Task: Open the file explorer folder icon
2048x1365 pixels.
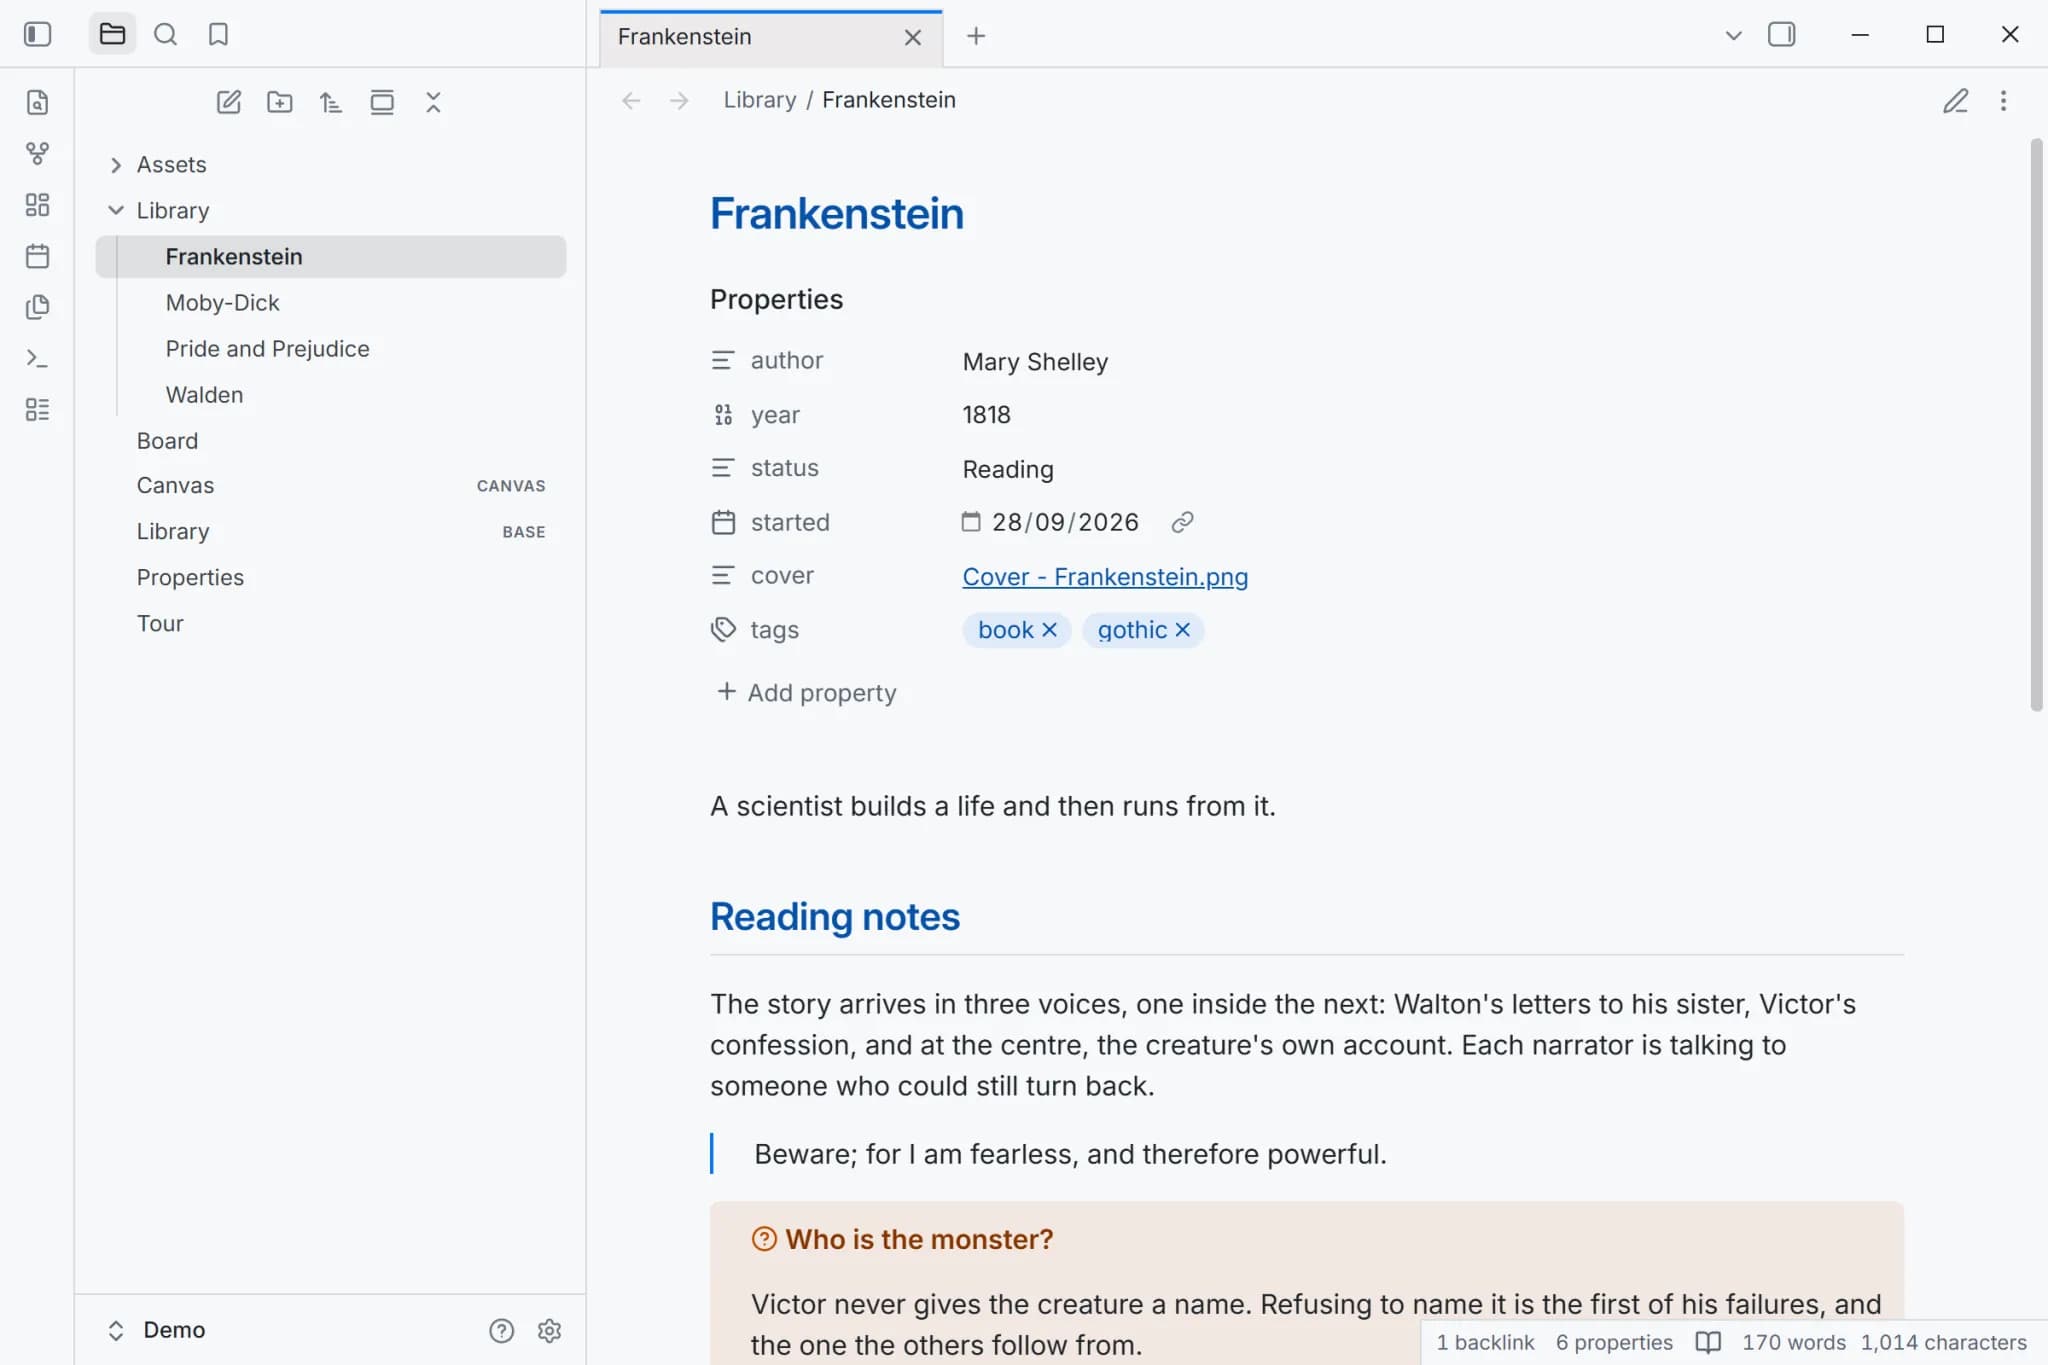Action: pyautogui.click(x=112, y=34)
